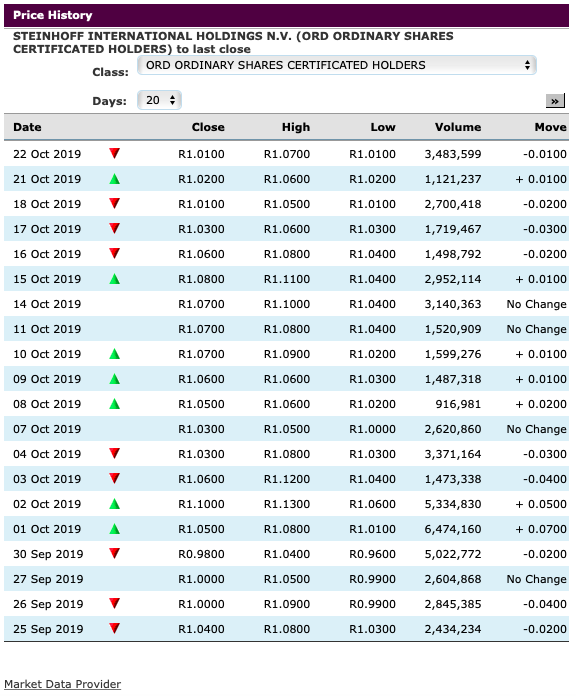The width and height of the screenshot is (576, 696).
Task: Click the Days field label
Action: (x=109, y=101)
